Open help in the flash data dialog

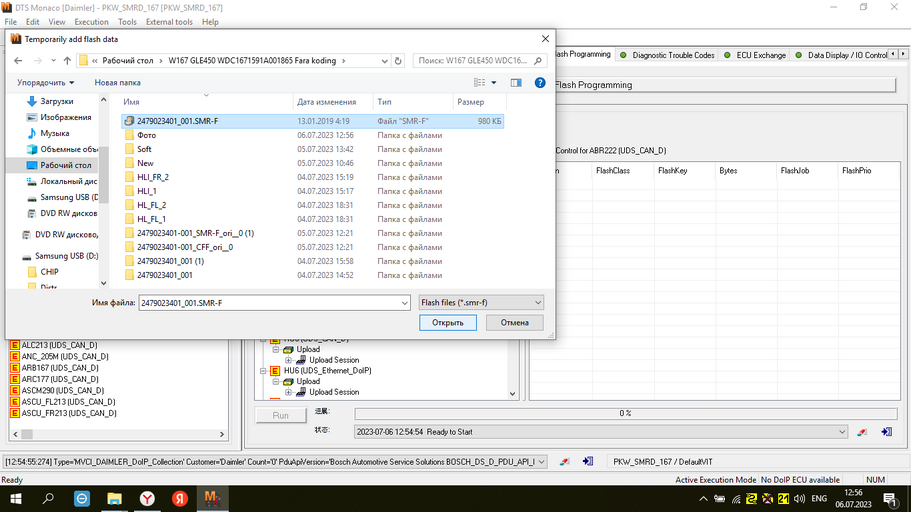tap(540, 83)
